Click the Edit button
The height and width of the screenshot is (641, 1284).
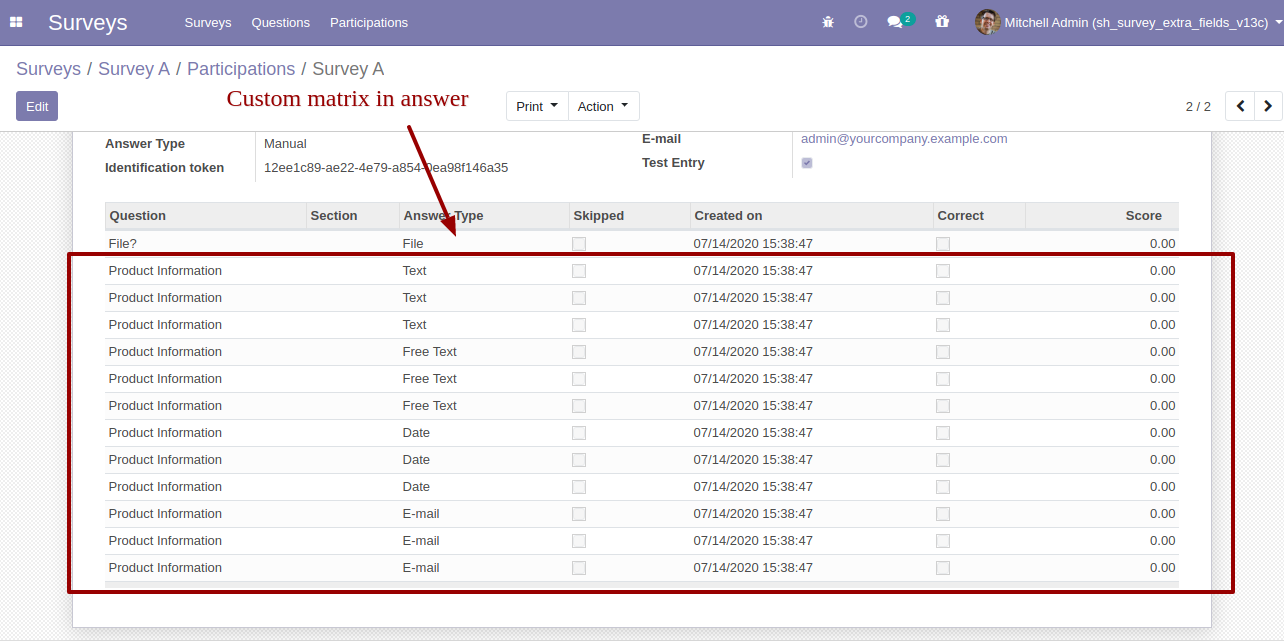coord(37,106)
